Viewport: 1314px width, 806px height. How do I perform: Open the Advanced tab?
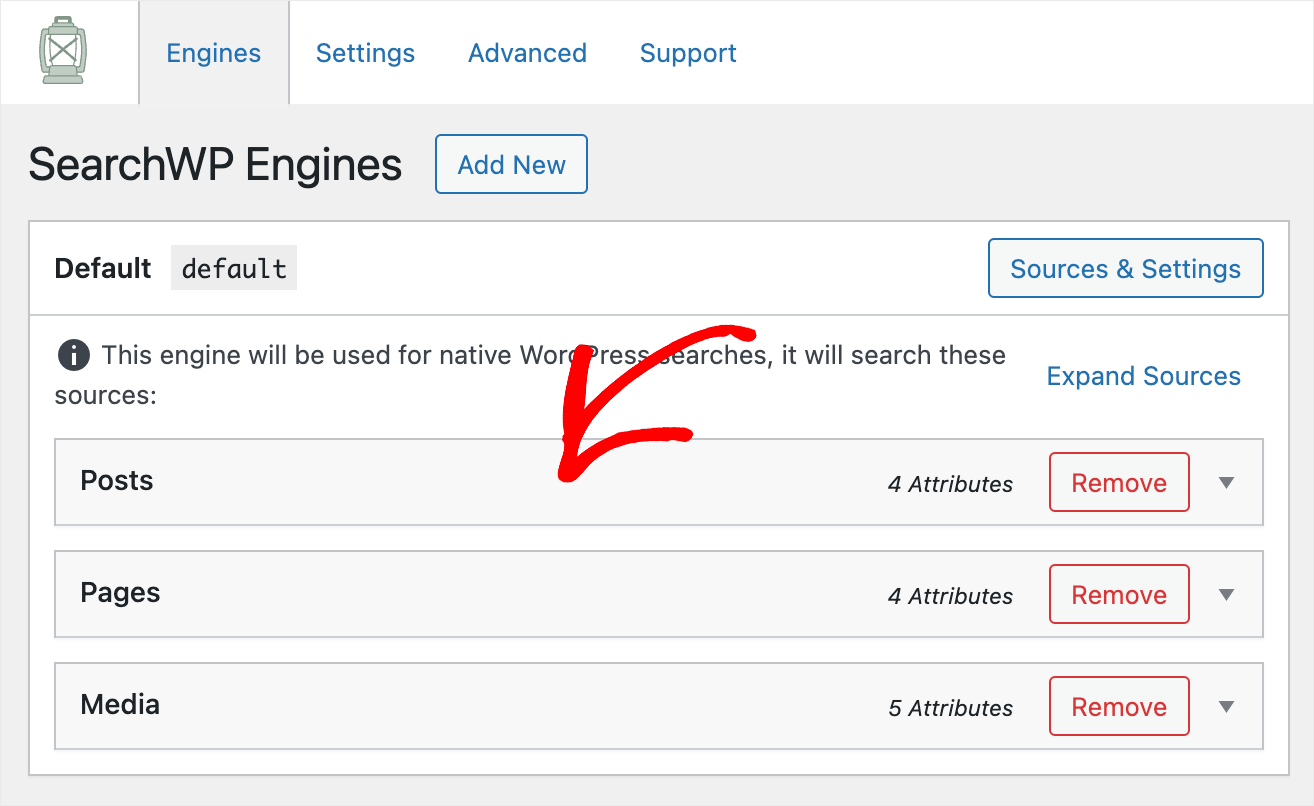point(527,53)
